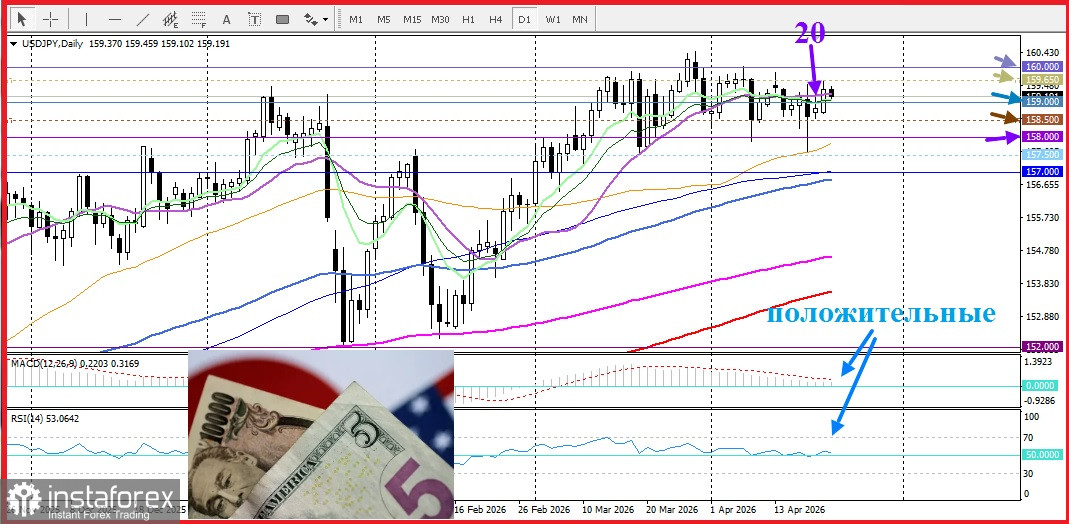Image resolution: width=1069 pixels, height=524 pixels.
Task: Switch to M30 timeframe
Action: (x=440, y=20)
